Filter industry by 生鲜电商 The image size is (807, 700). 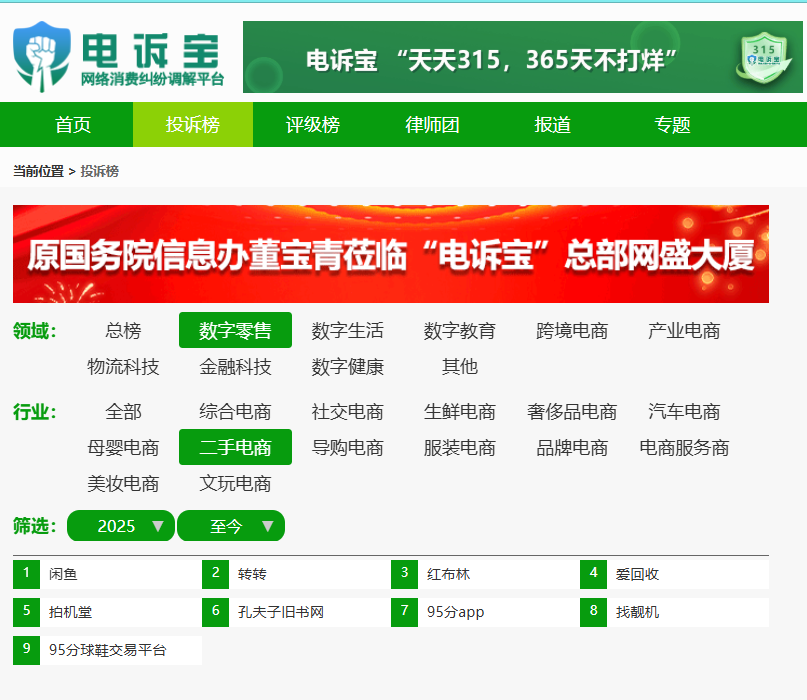[460, 412]
